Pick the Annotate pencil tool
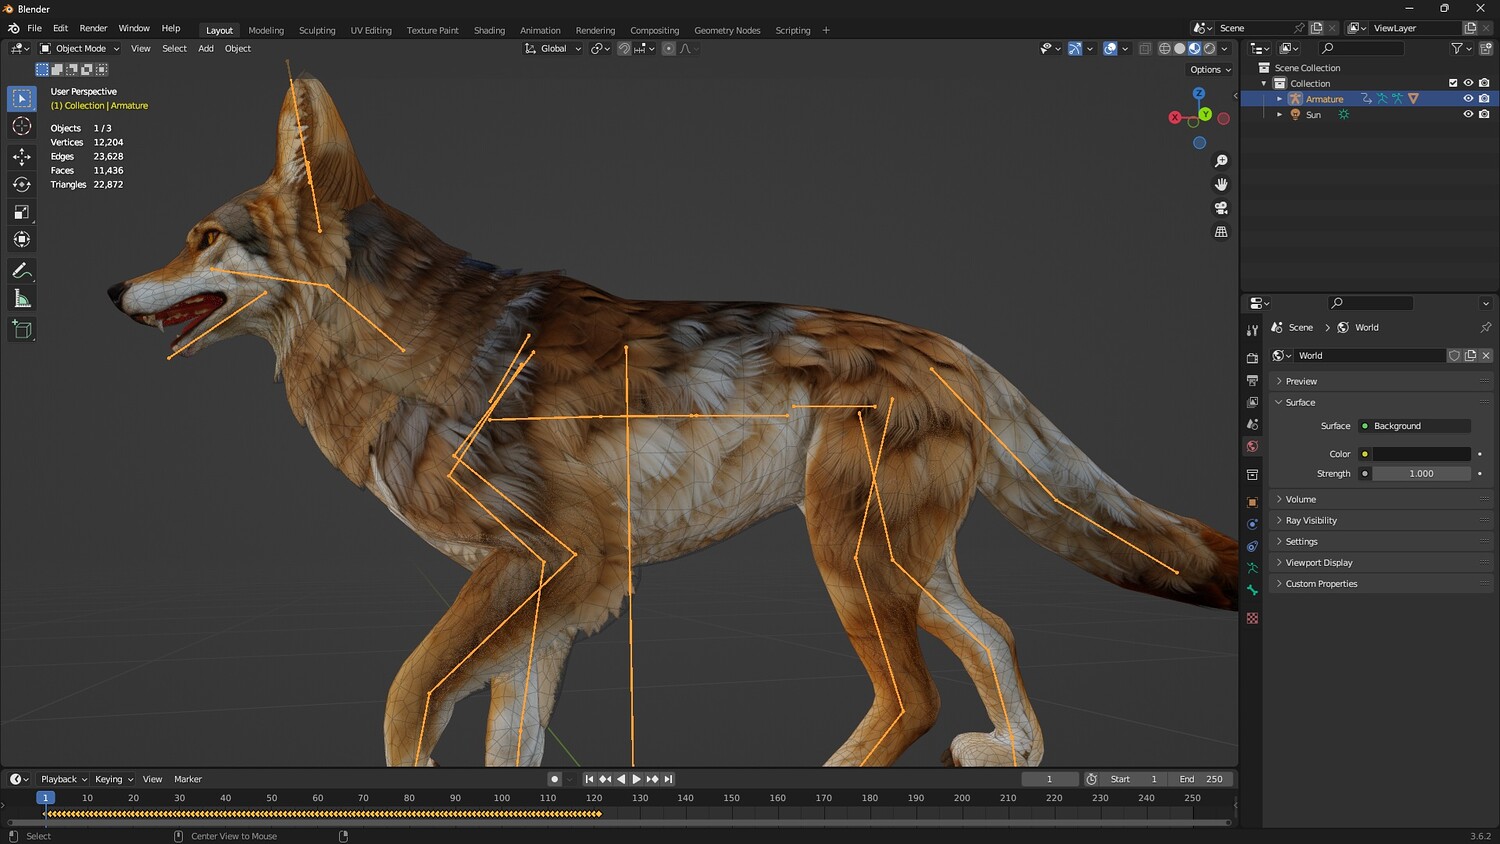 [22, 271]
